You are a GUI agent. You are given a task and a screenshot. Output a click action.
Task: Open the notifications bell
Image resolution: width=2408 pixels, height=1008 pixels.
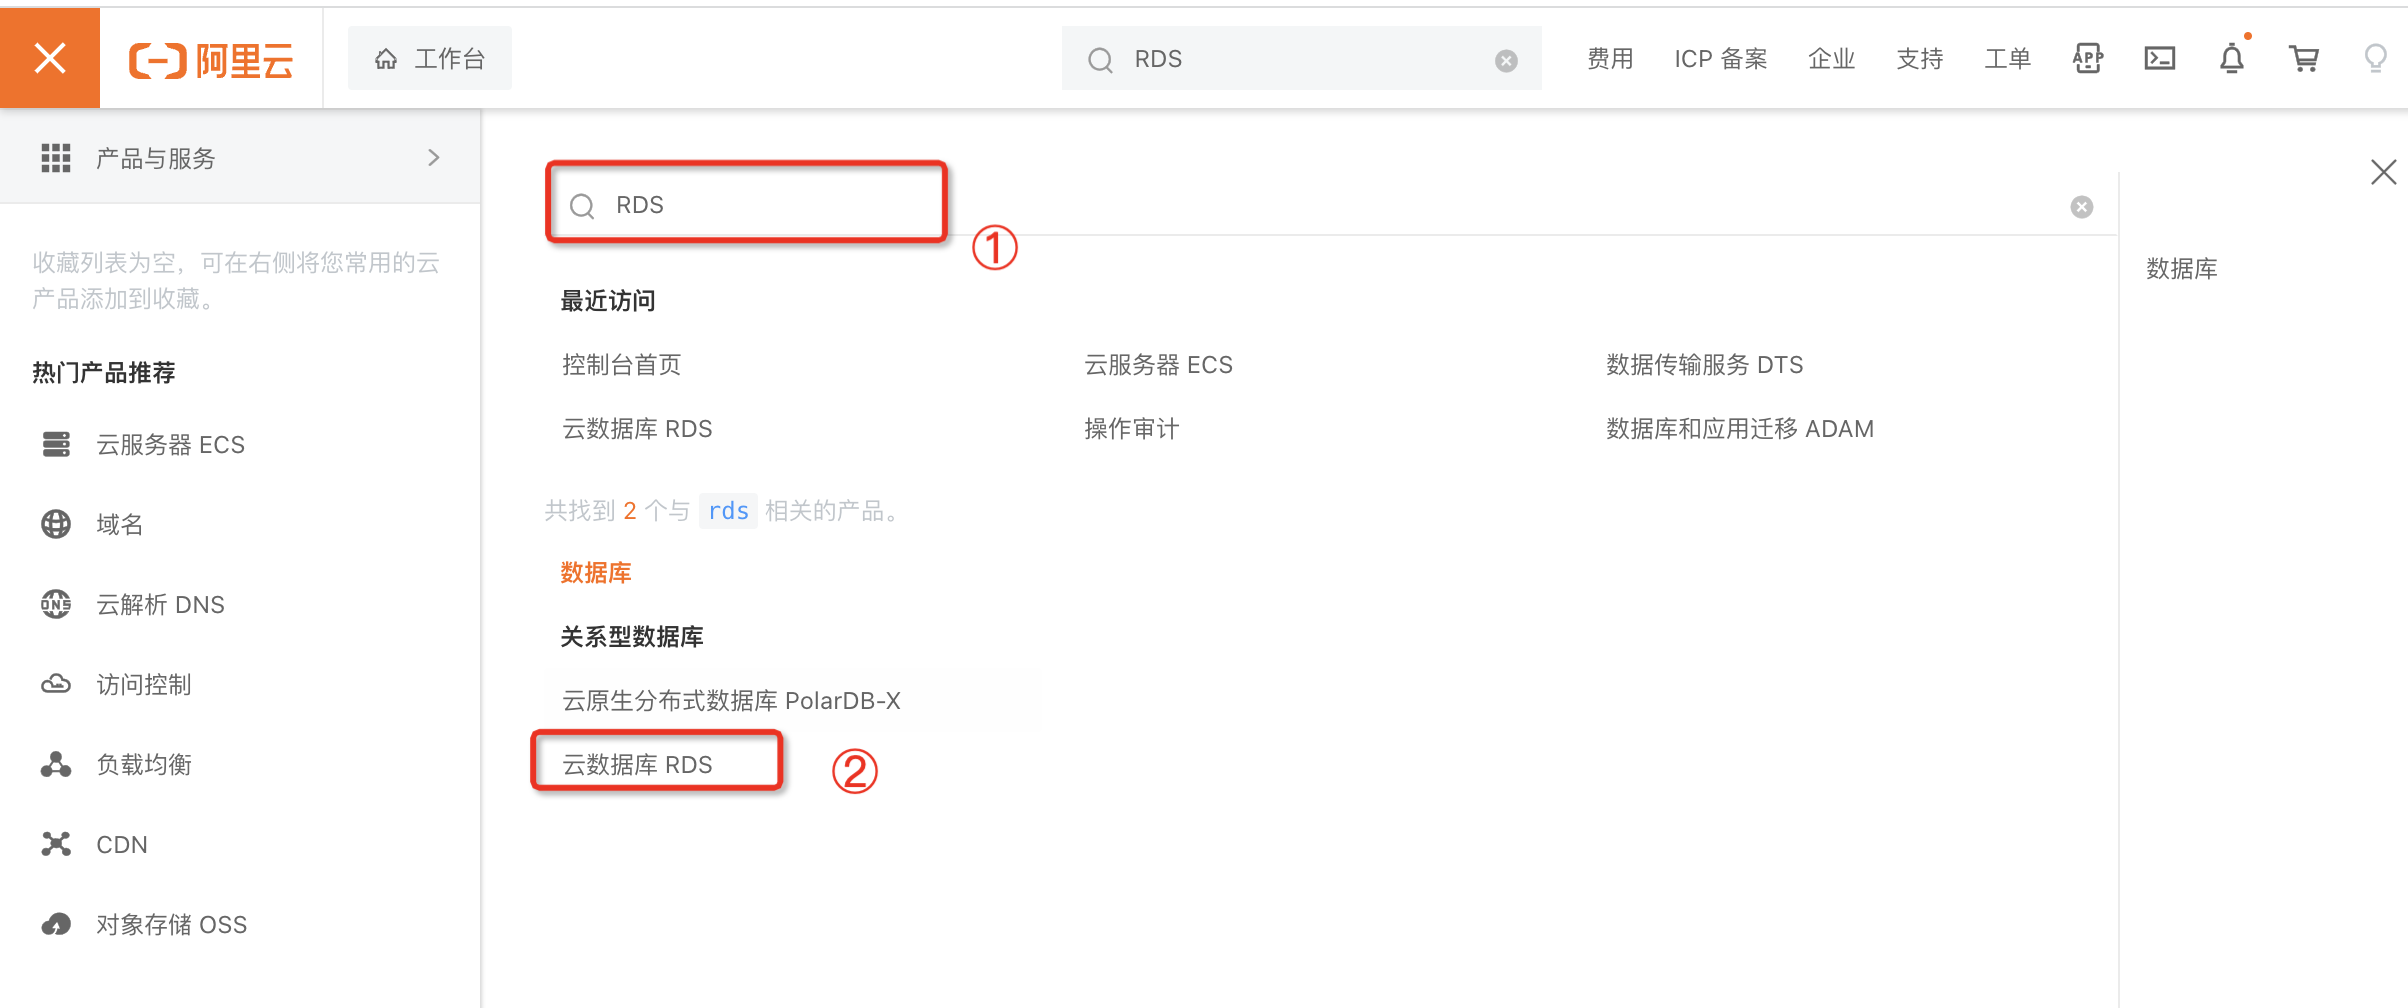(x=2232, y=58)
